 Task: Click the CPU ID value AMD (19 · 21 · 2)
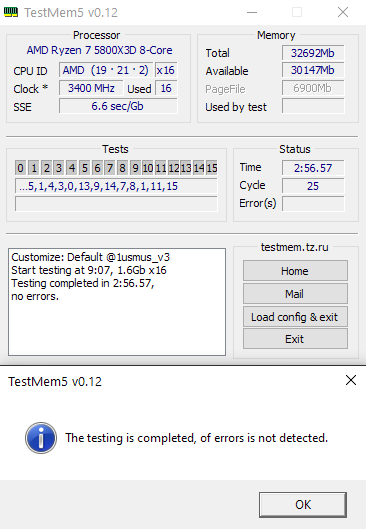(x=106, y=70)
